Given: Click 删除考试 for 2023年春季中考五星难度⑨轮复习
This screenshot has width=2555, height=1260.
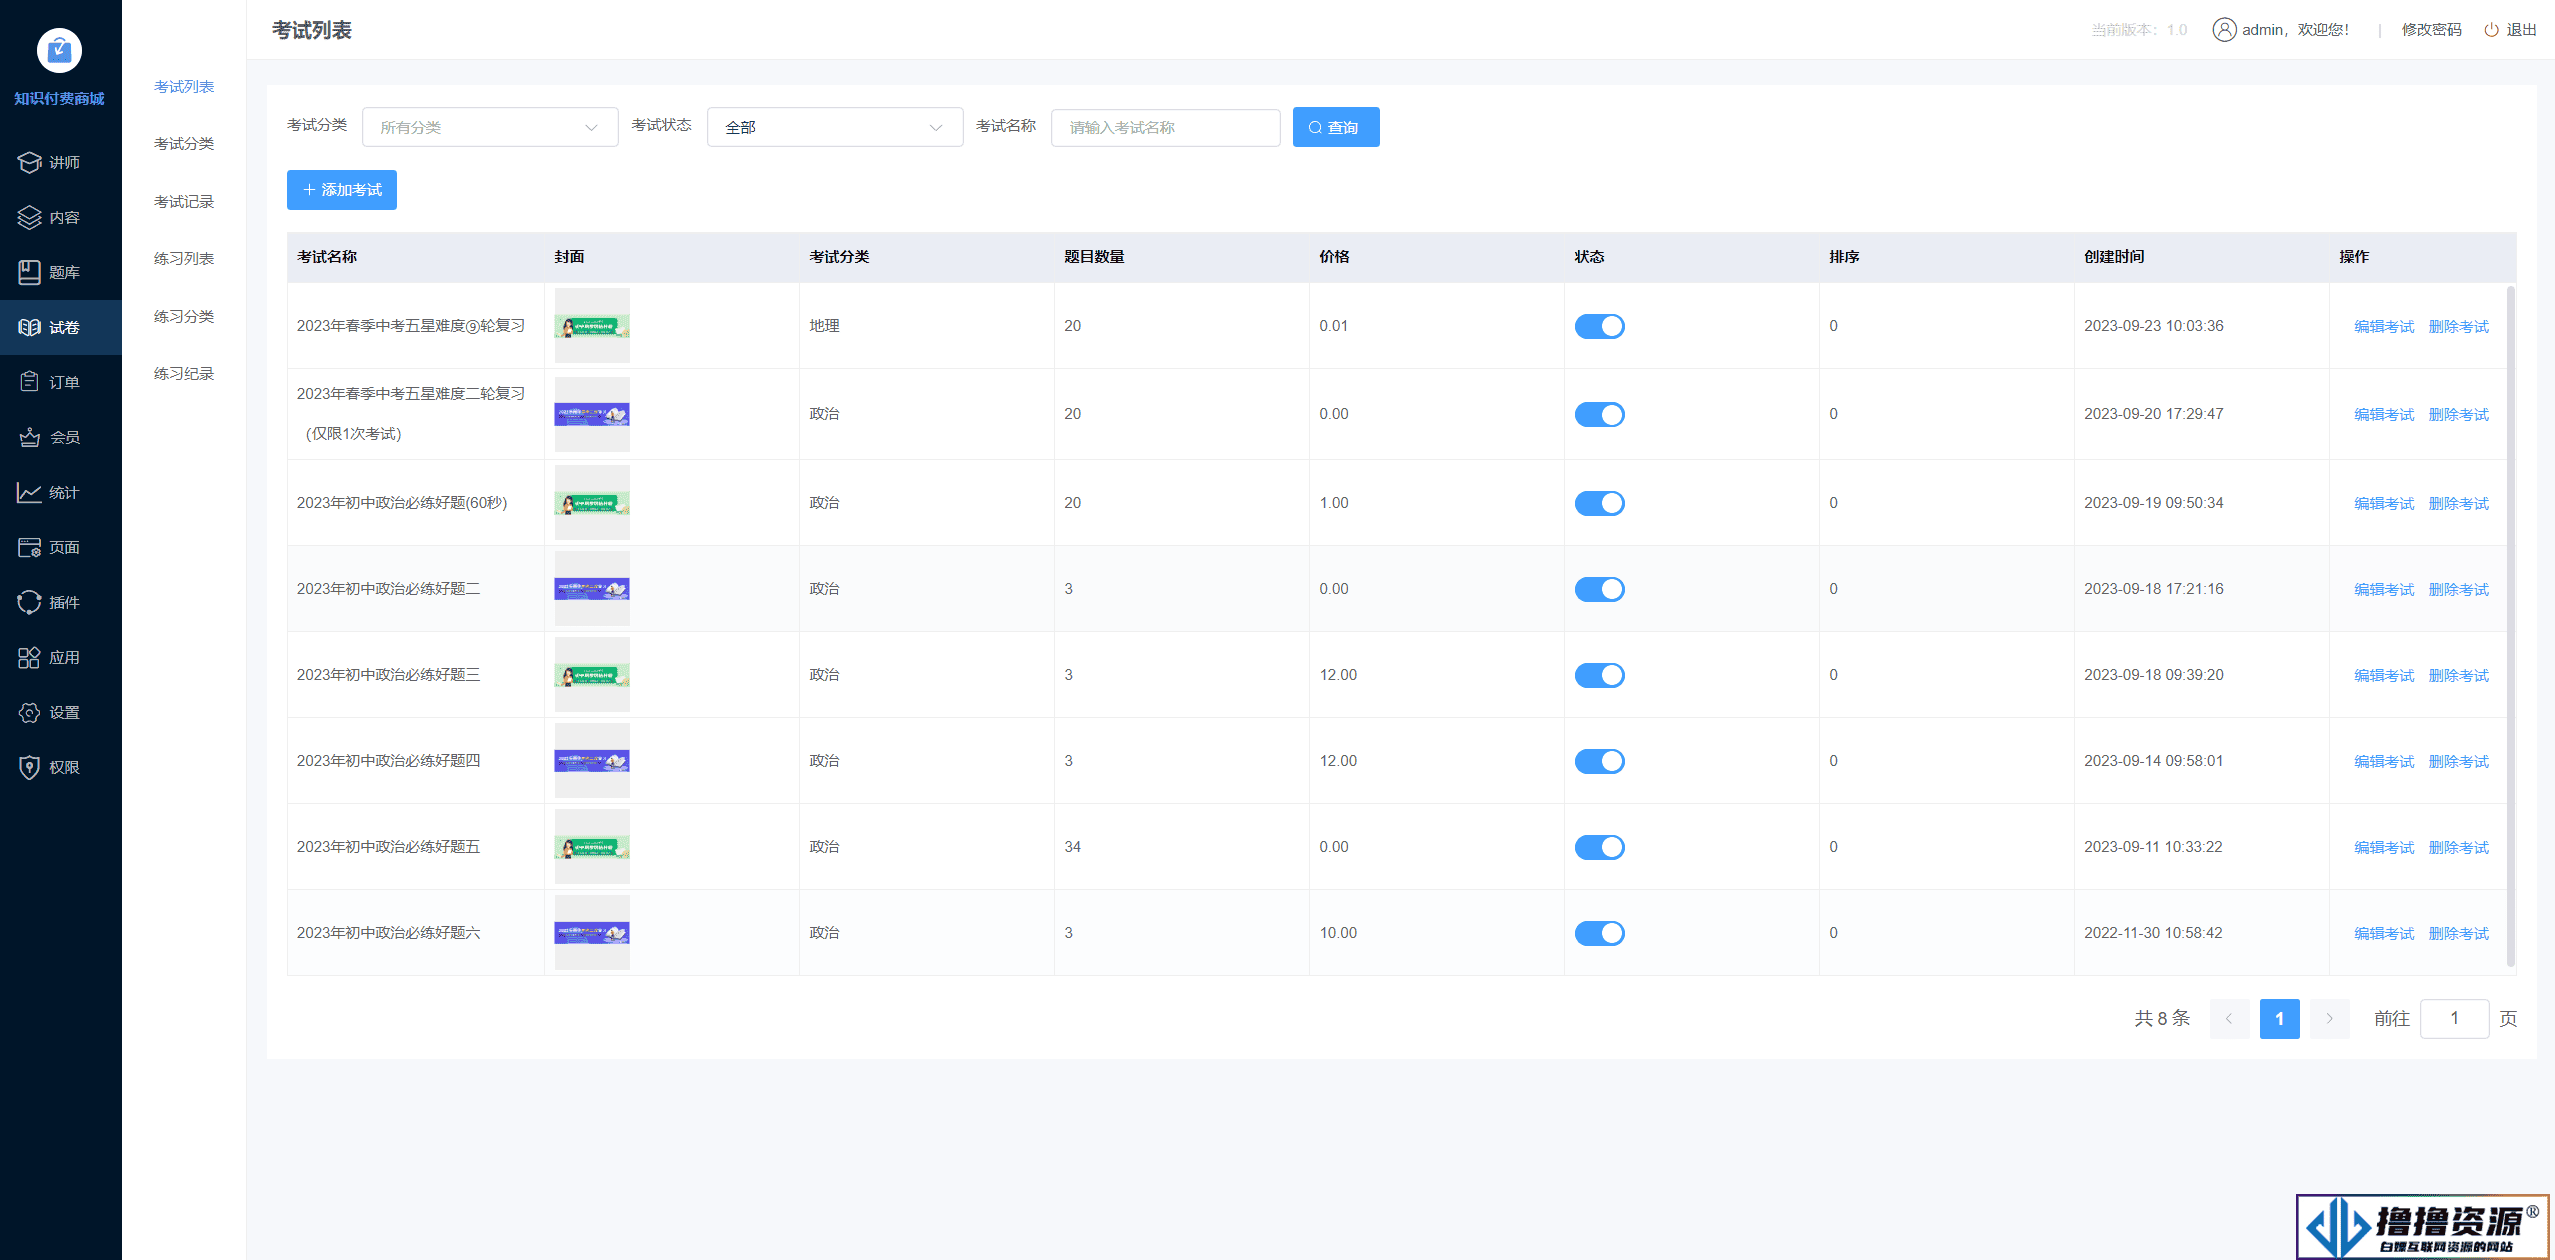Looking at the screenshot, I should click(x=2459, y=327).
